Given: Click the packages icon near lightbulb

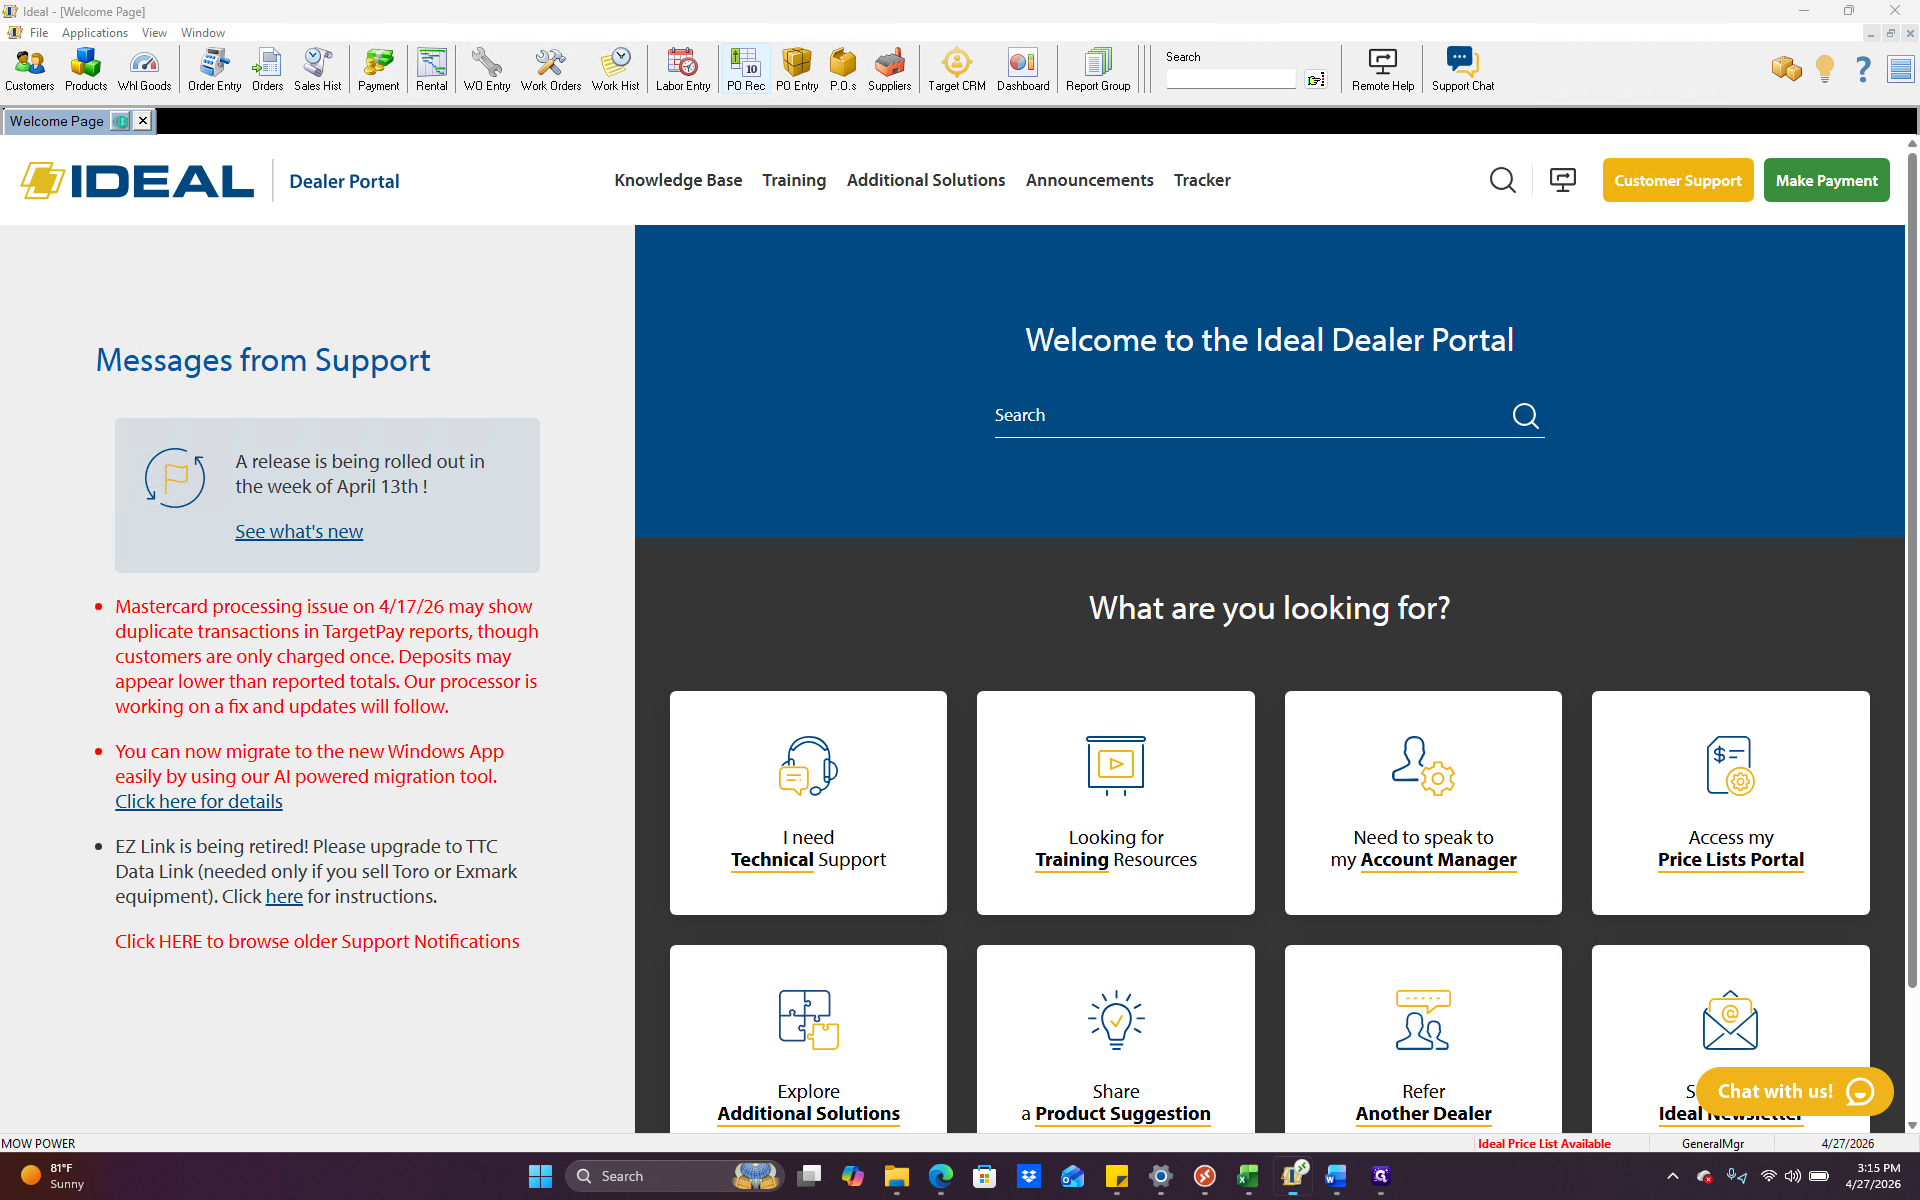Looking at the screenshot, I should tap(1786, 69).
